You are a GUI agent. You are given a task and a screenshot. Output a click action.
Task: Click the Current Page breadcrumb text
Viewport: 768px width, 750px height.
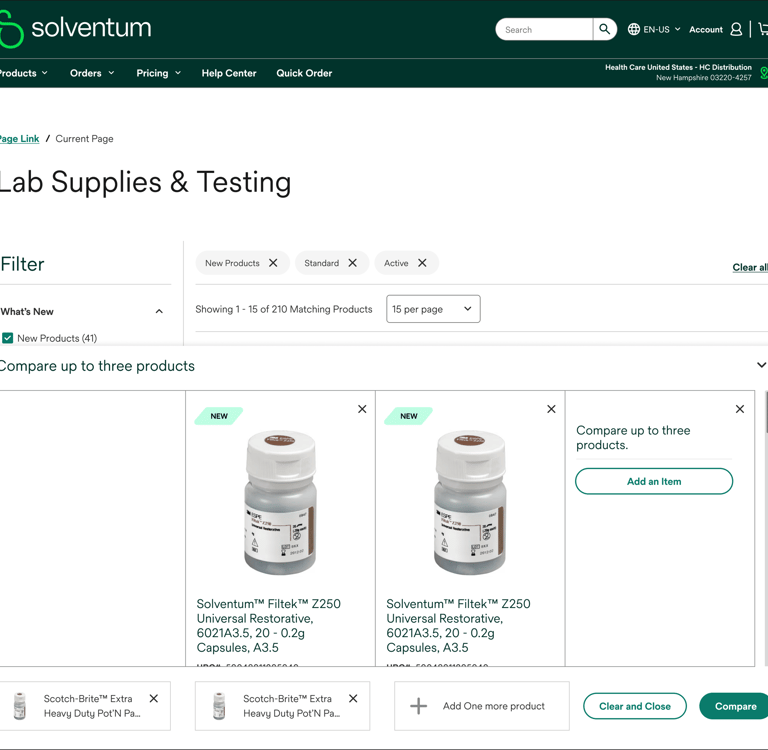[84, 139]
